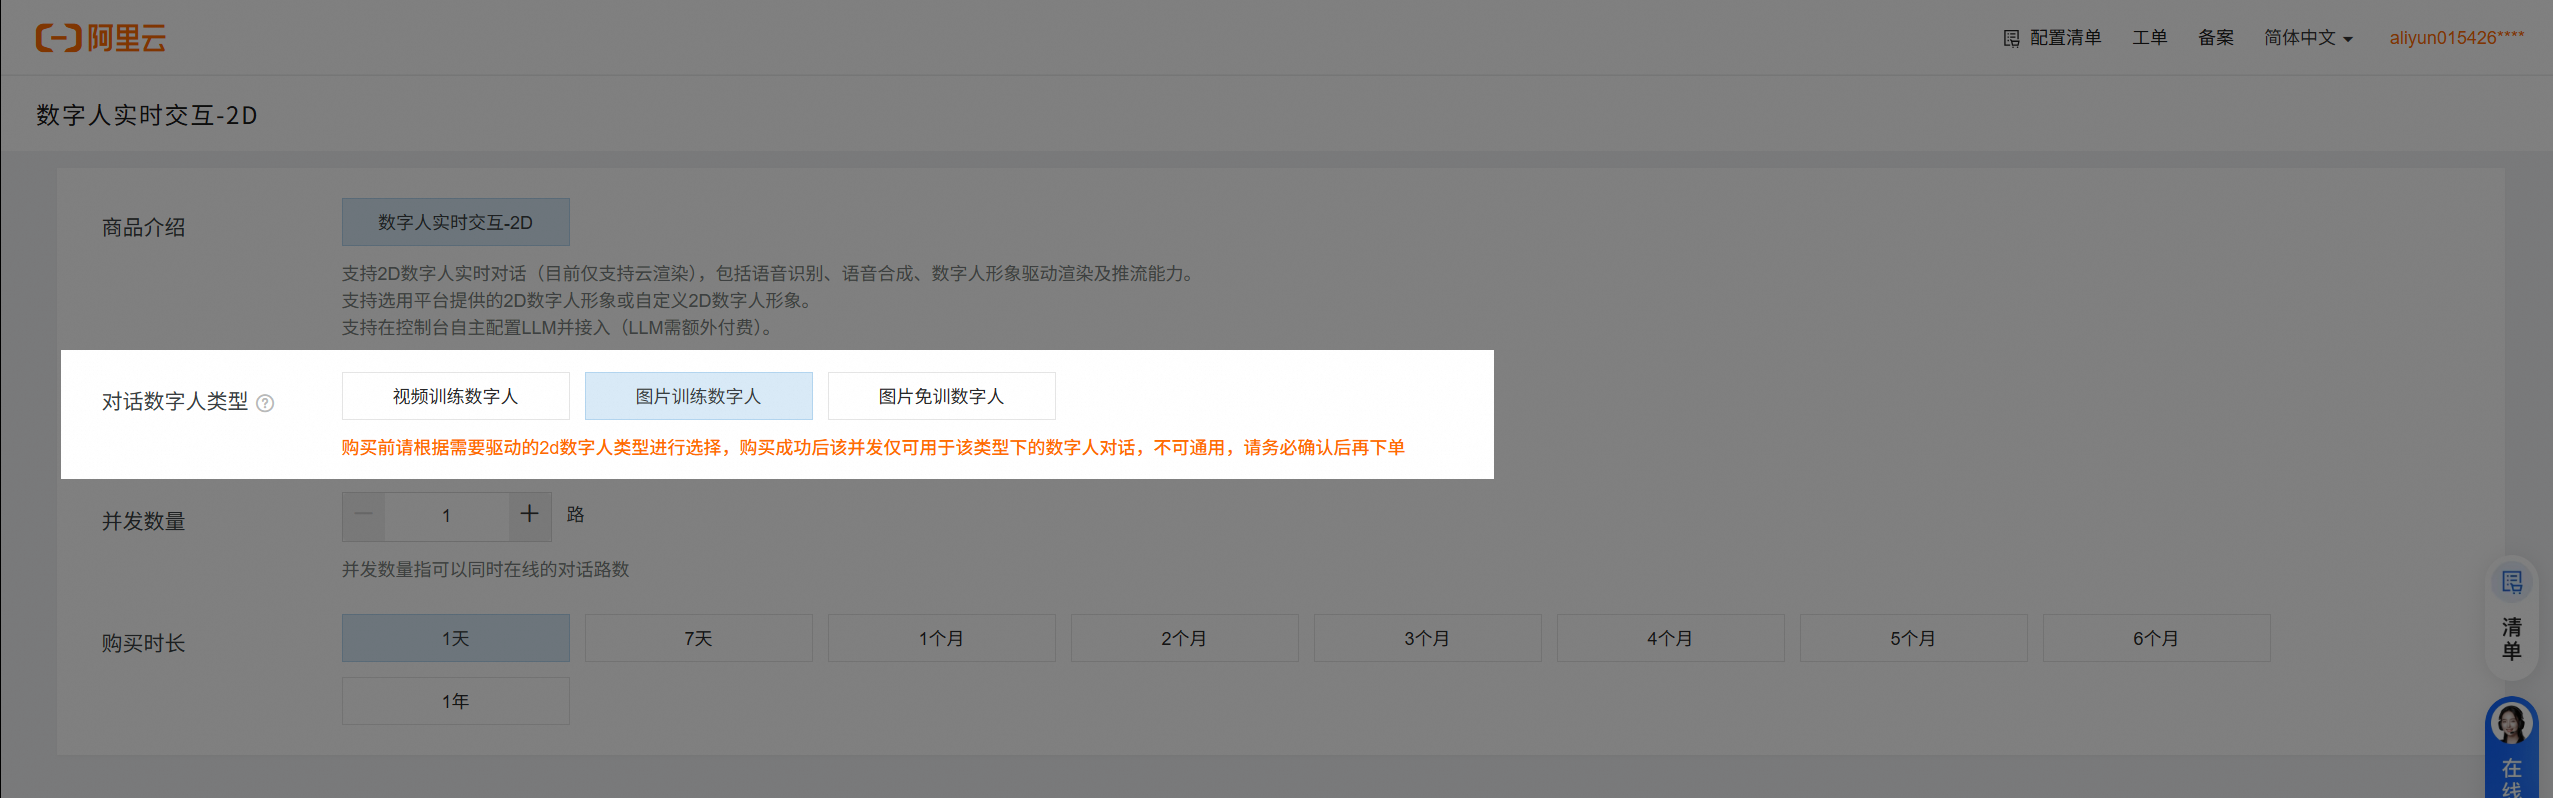Click the help icon next to 对话数字人类型
Image resolution: width=2553 pixels, height=798 pixels.
(x=265, y=403)
